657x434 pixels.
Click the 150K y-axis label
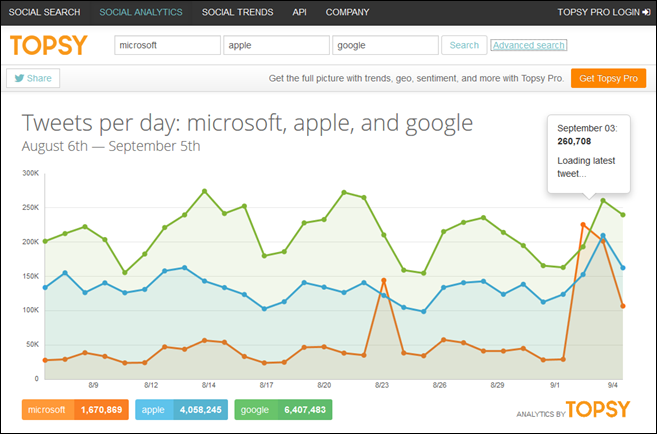31,276
